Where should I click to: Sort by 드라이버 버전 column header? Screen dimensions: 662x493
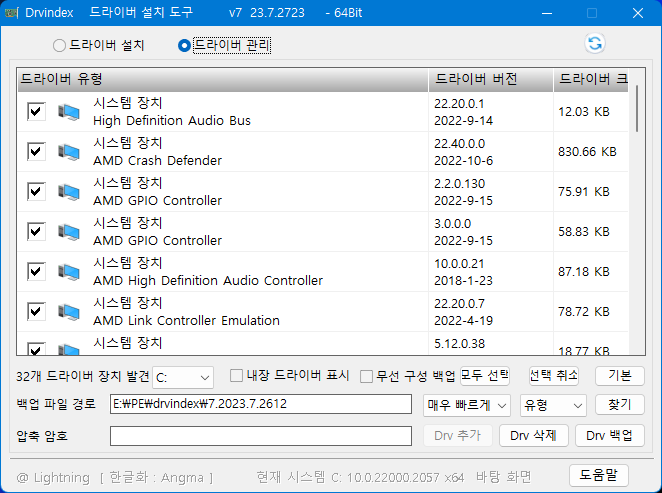pyautogui.click(x=491, y=79)
